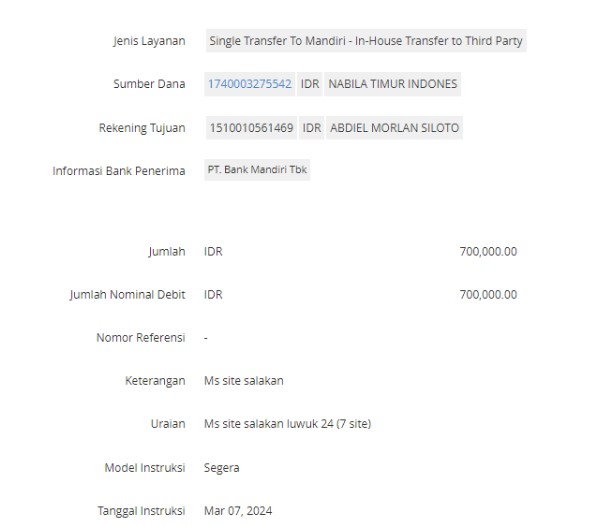Viewport: 603px width, 525px height.
Task: Click the destination account number 1510010561469
Action: click(x=252, y=128)
